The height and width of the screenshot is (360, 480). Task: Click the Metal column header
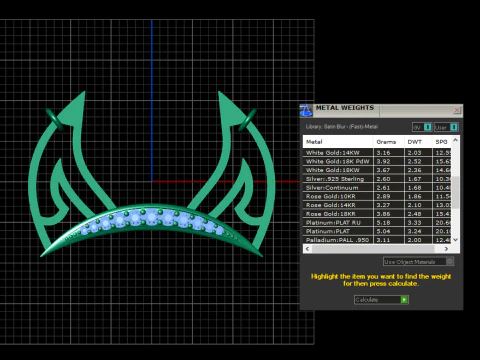[338, 142]
